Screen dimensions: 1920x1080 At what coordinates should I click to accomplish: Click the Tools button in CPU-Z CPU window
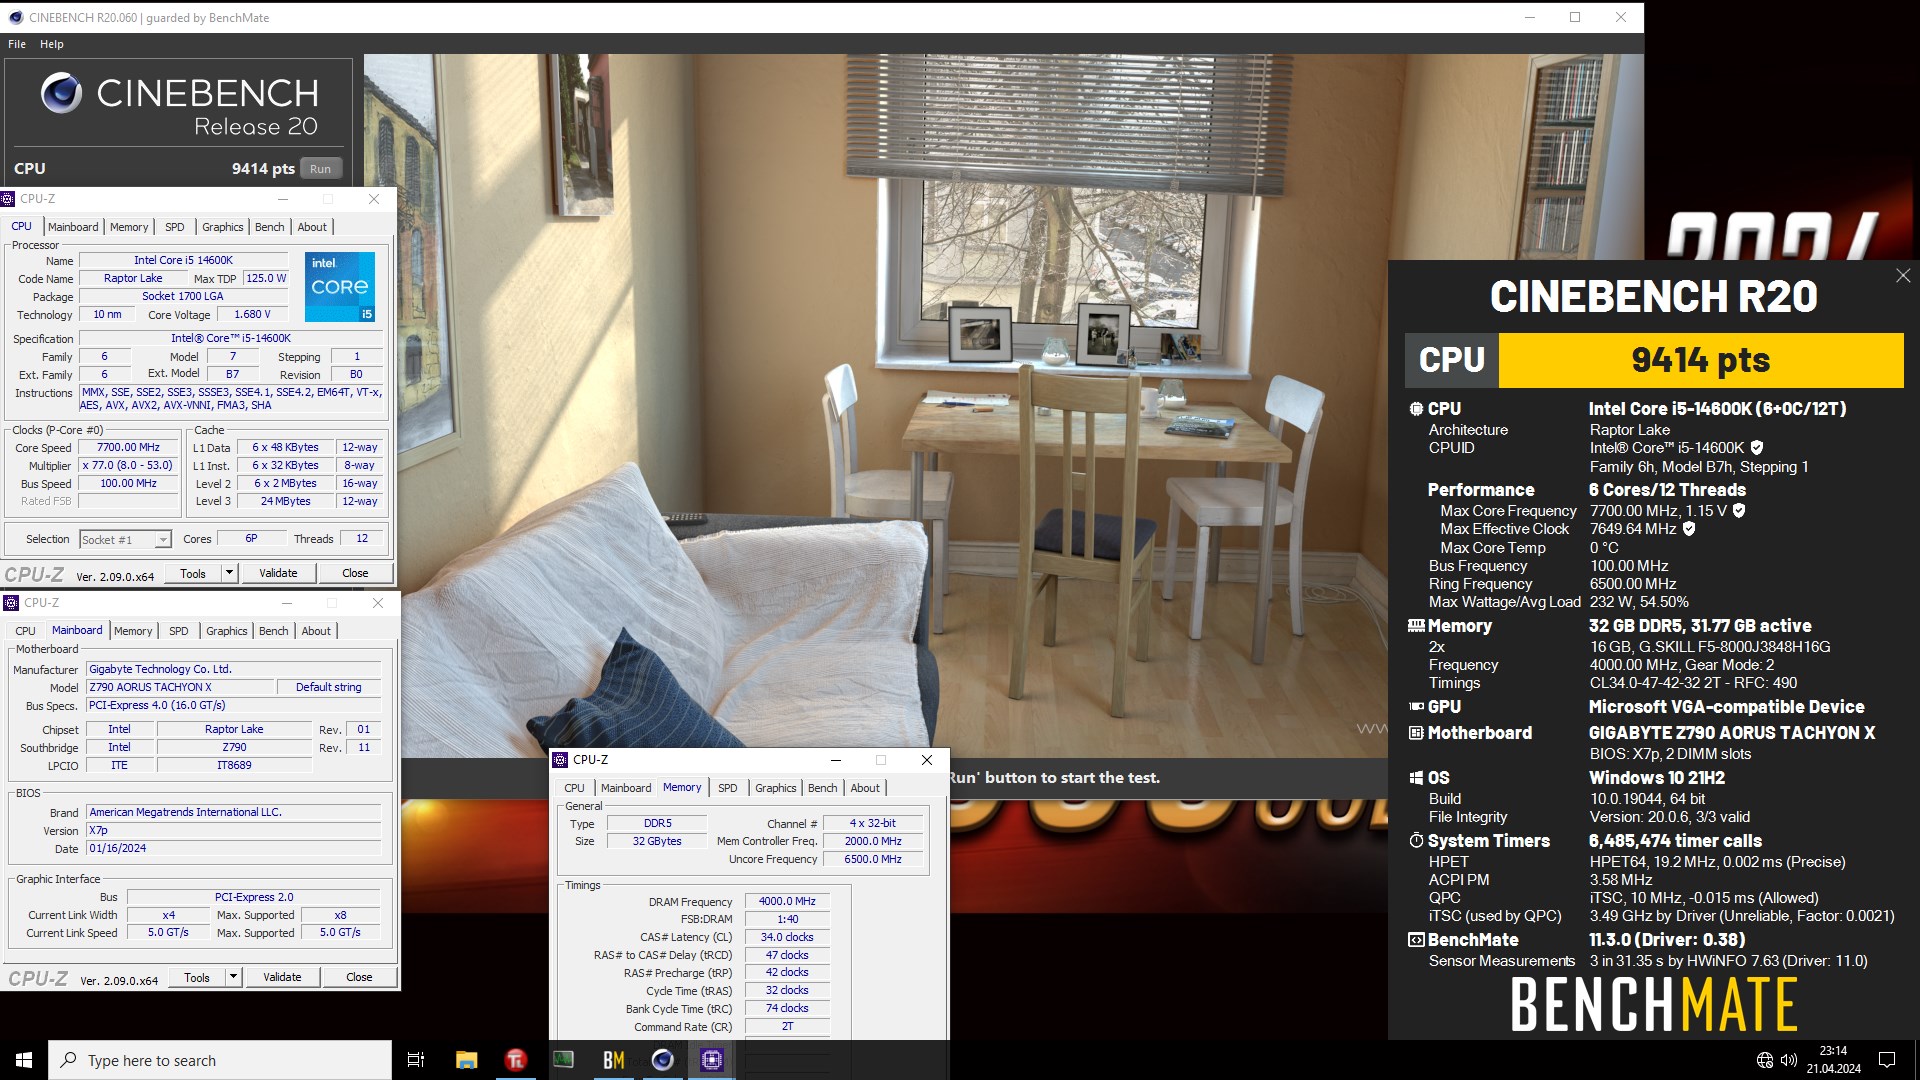(x=193, y=573)
